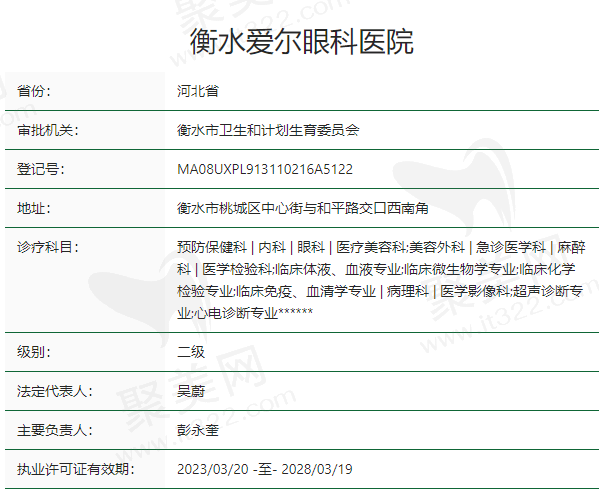
Task: Select the 级别: label
Action: point(34,352)
